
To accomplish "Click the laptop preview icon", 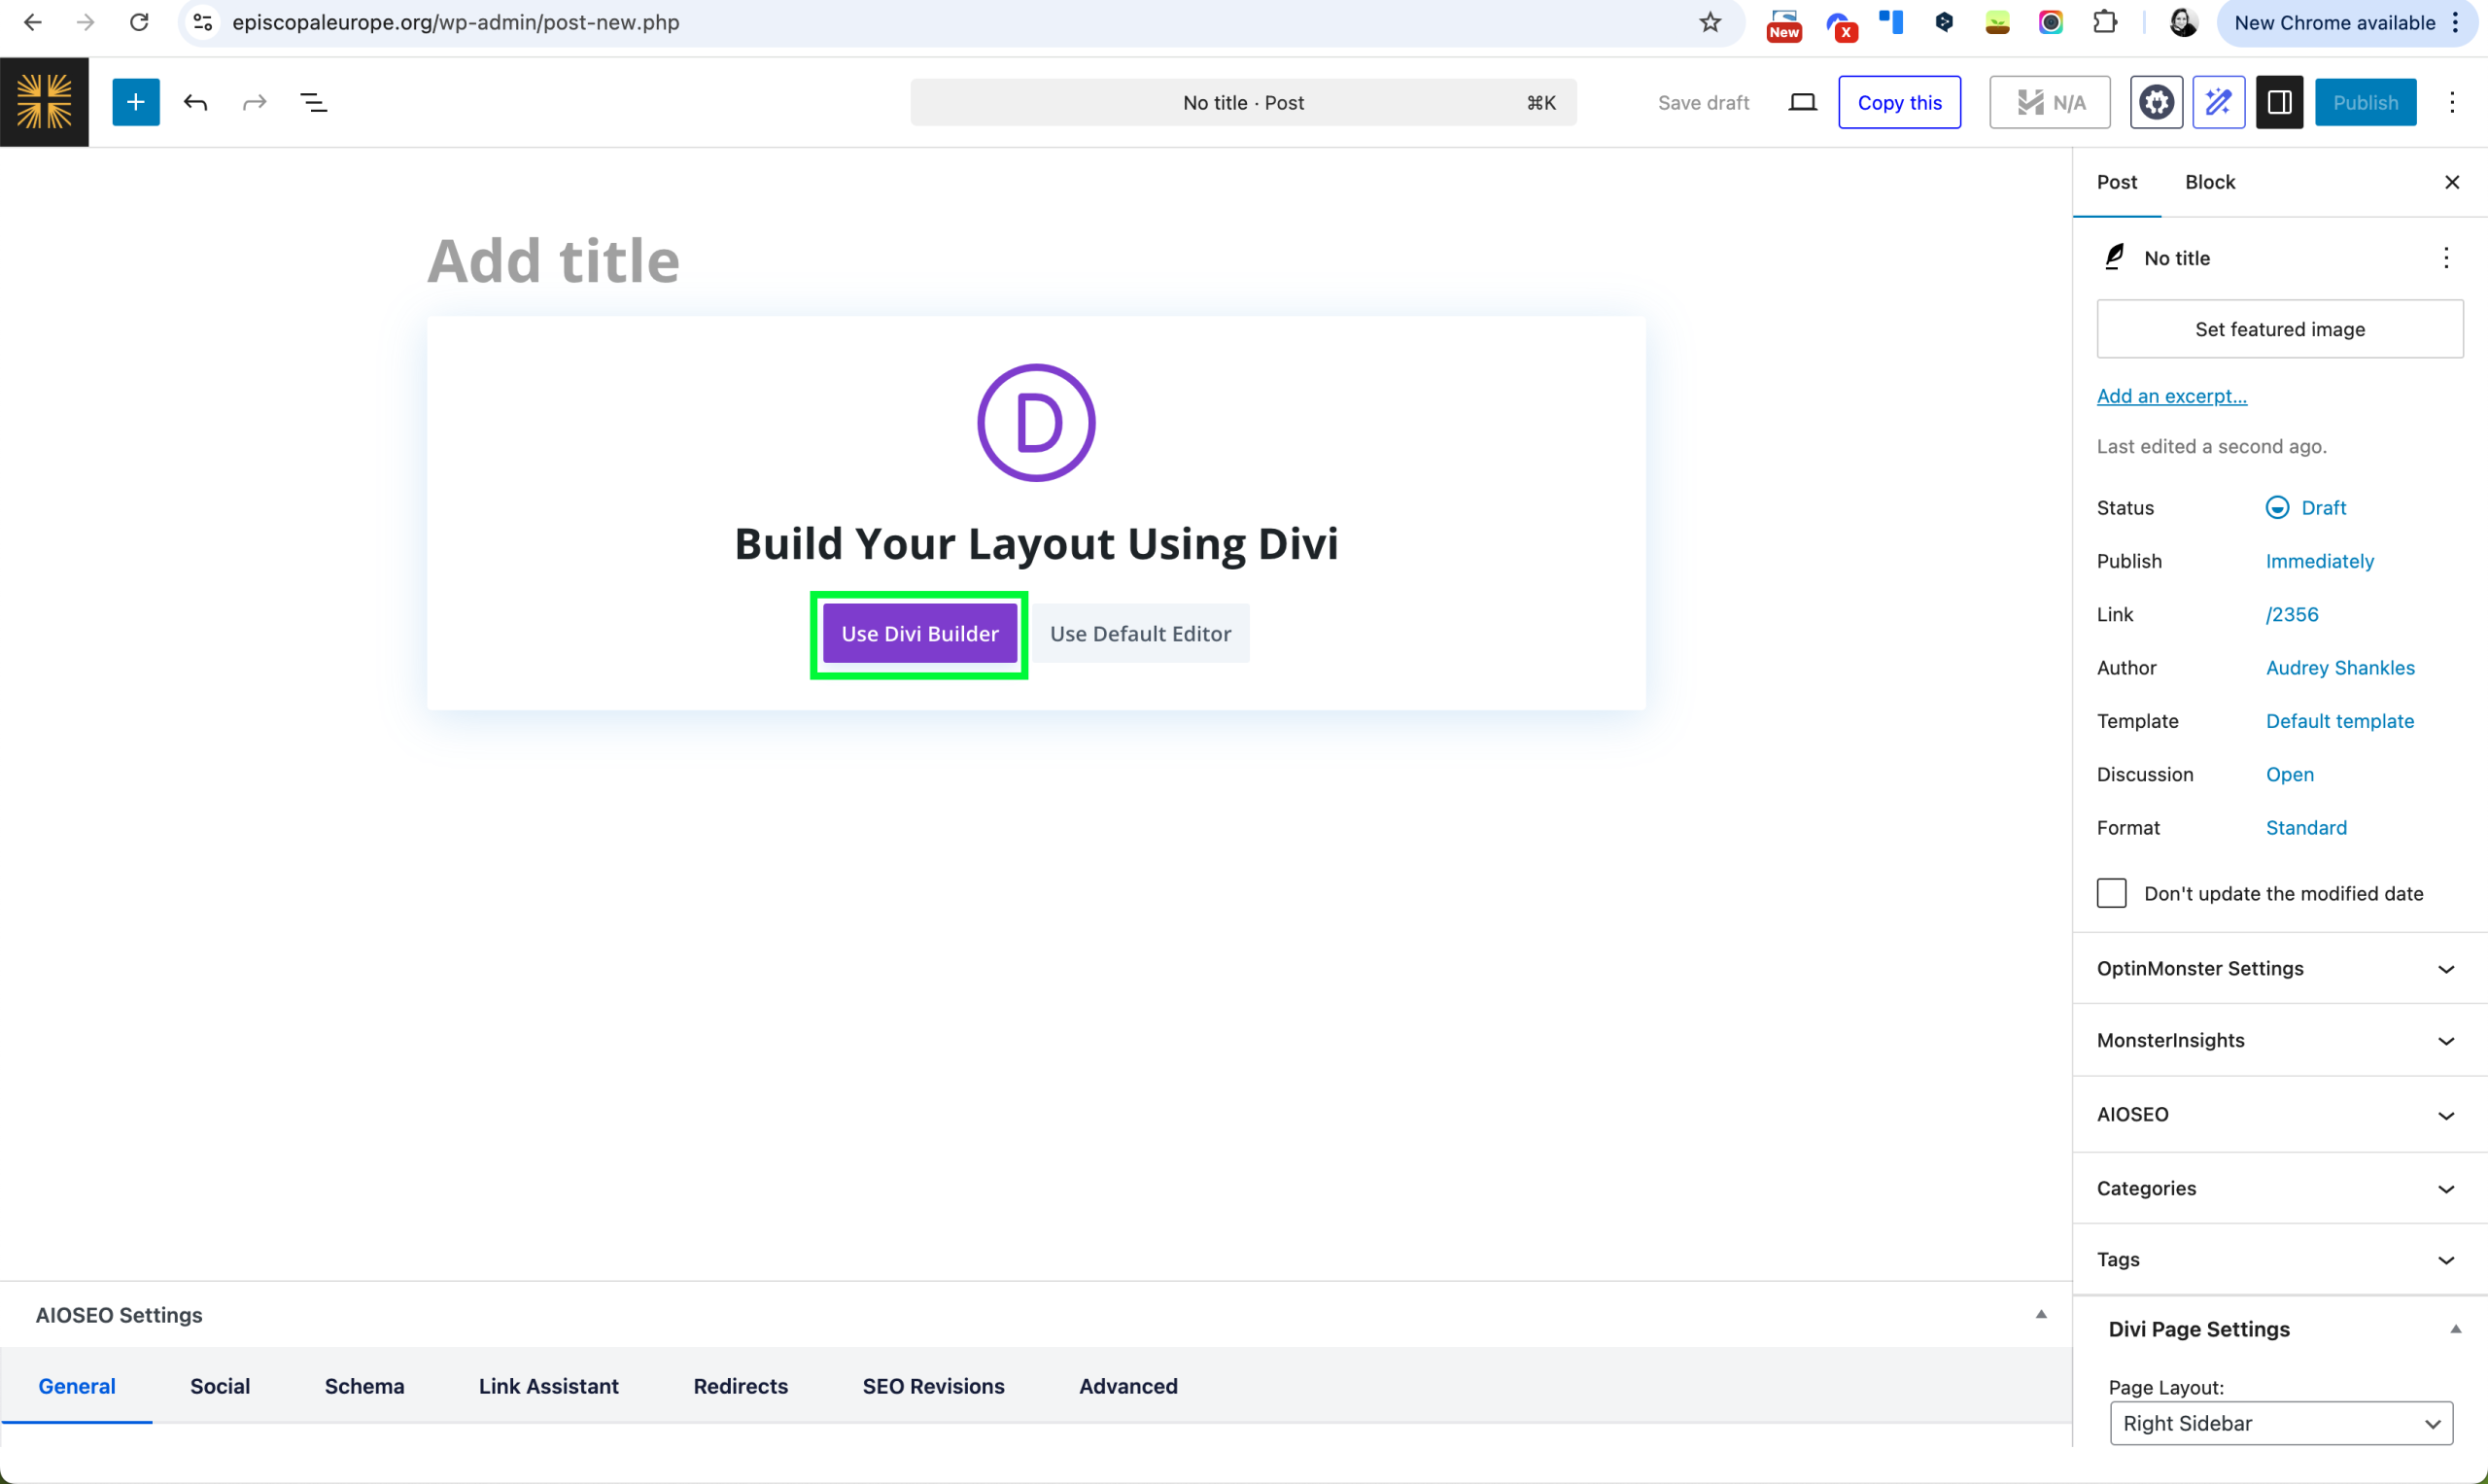I will coord(1802,102).
